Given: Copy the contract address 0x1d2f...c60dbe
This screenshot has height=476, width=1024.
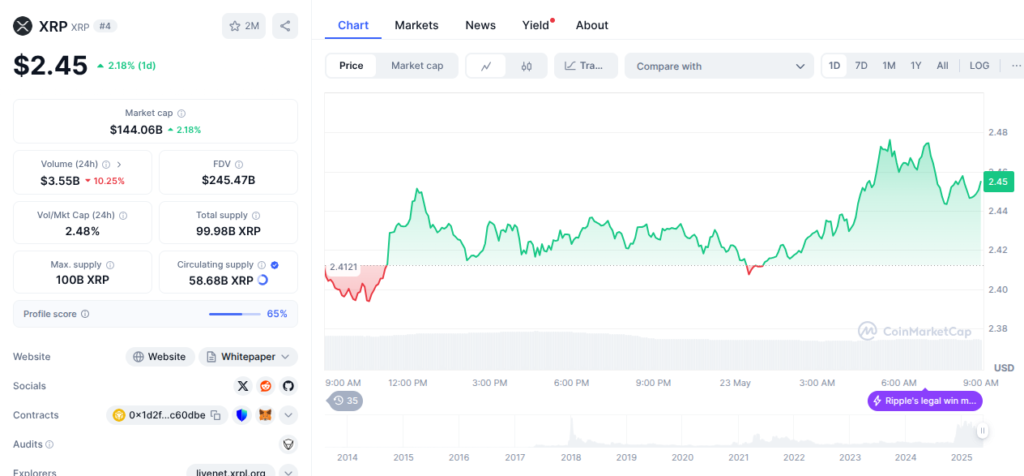Looking at the screenshot, I should coord(215,415).
